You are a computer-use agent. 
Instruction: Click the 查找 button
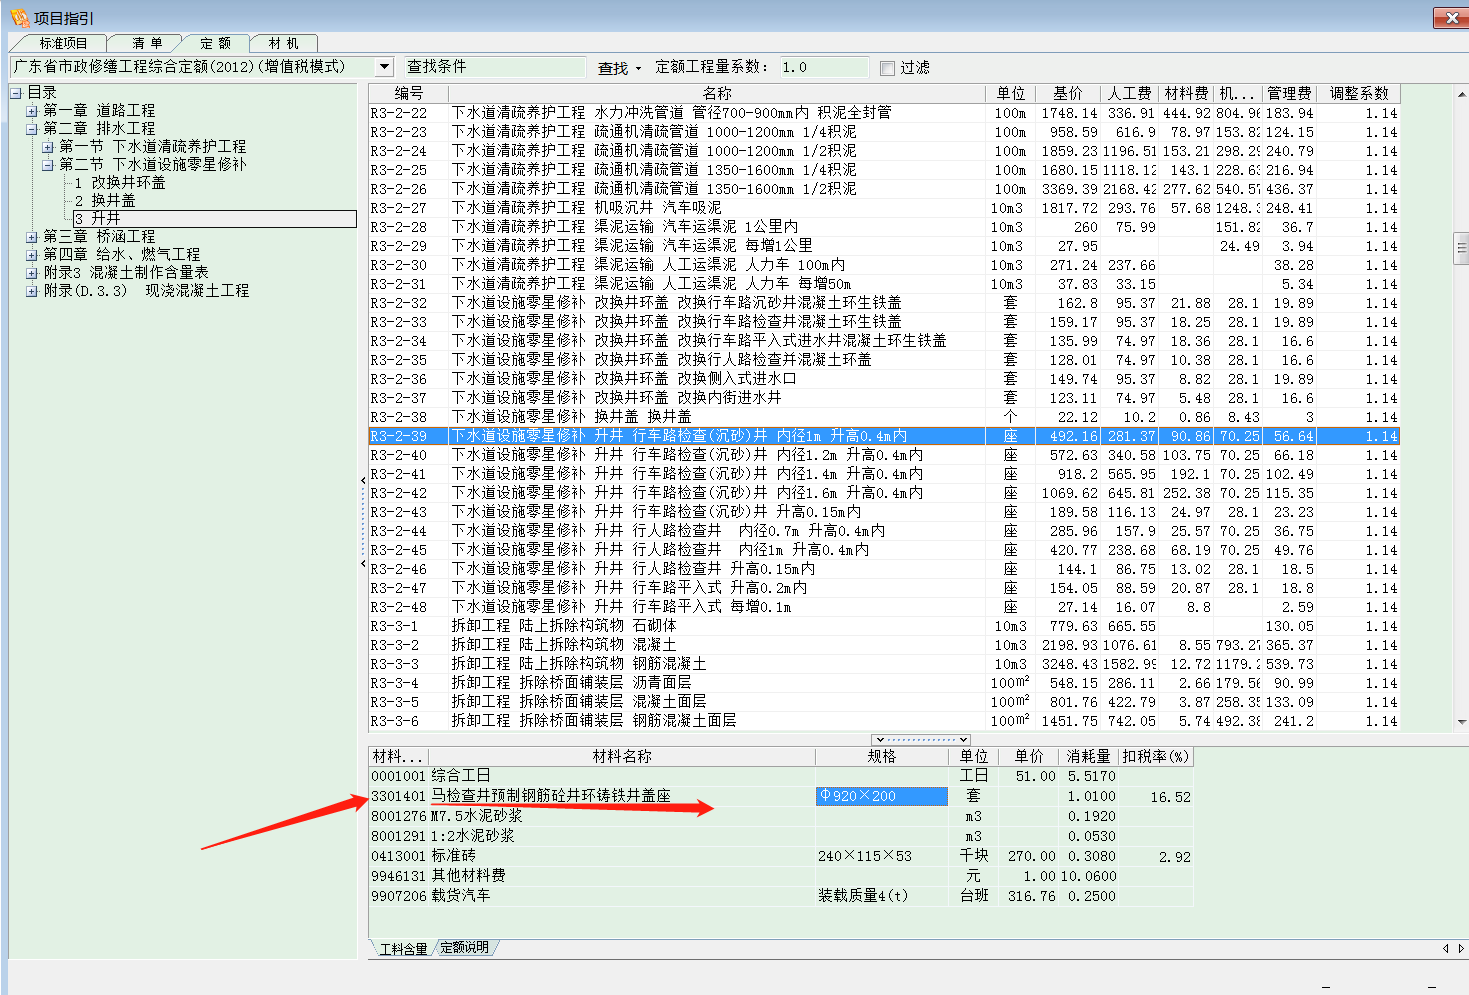(612, 68)
